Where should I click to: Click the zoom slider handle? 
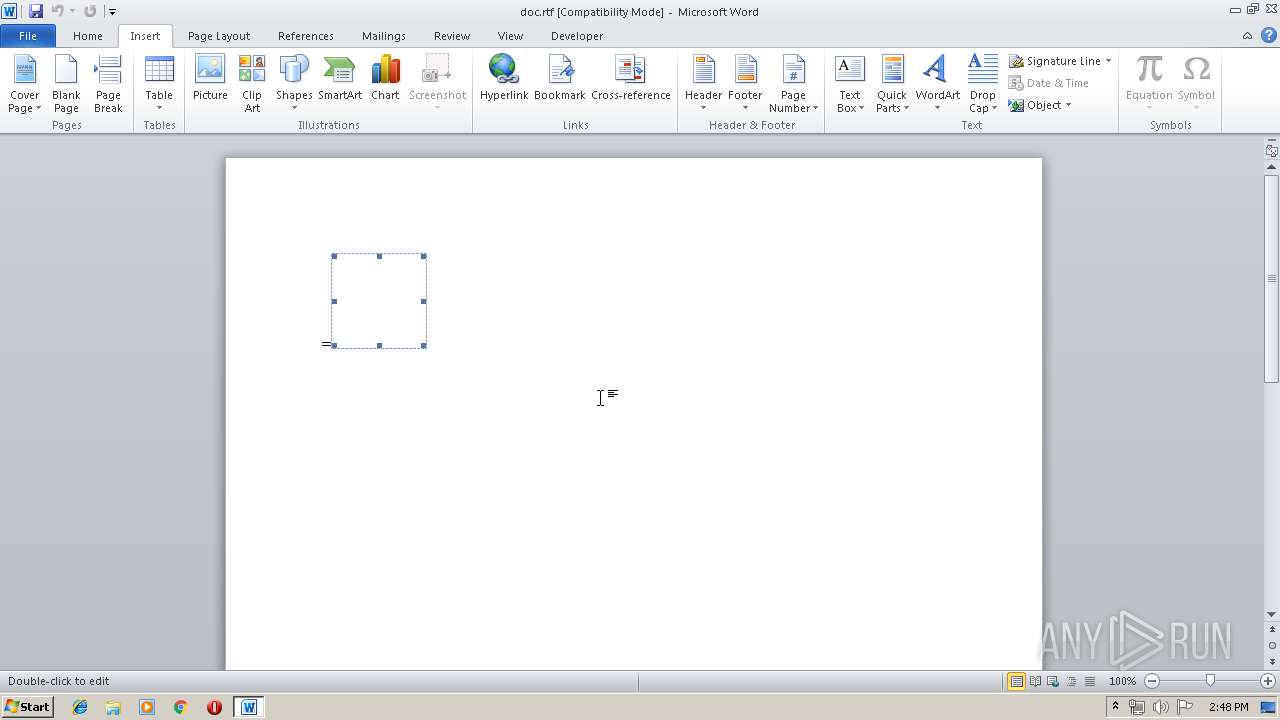1210,681
